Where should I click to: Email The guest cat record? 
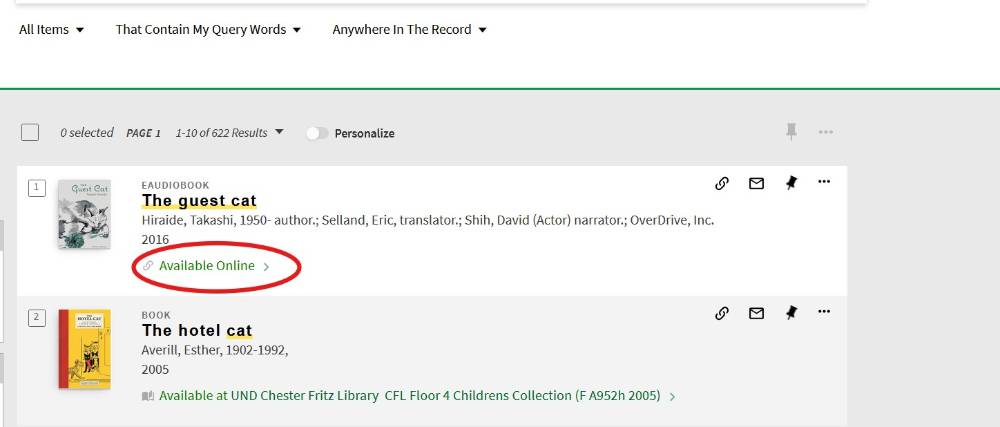coord(756,183)
